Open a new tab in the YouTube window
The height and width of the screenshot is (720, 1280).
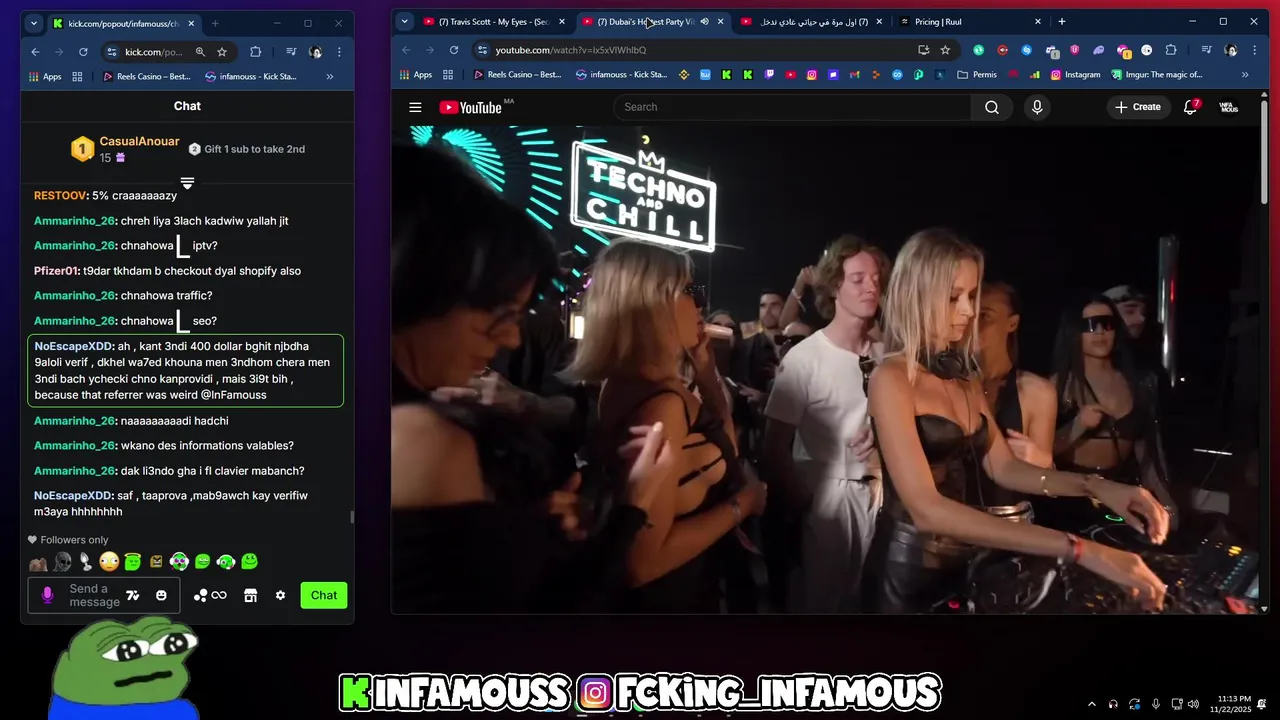point(1062,21)
